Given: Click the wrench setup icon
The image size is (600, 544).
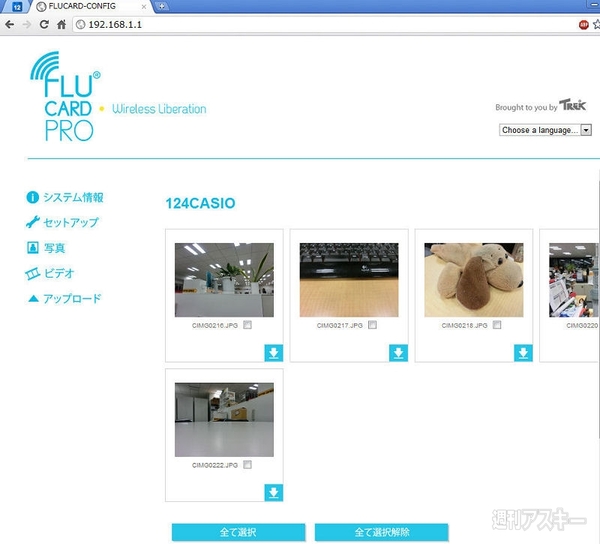Looking at the screenshot, I should [33, 222].
